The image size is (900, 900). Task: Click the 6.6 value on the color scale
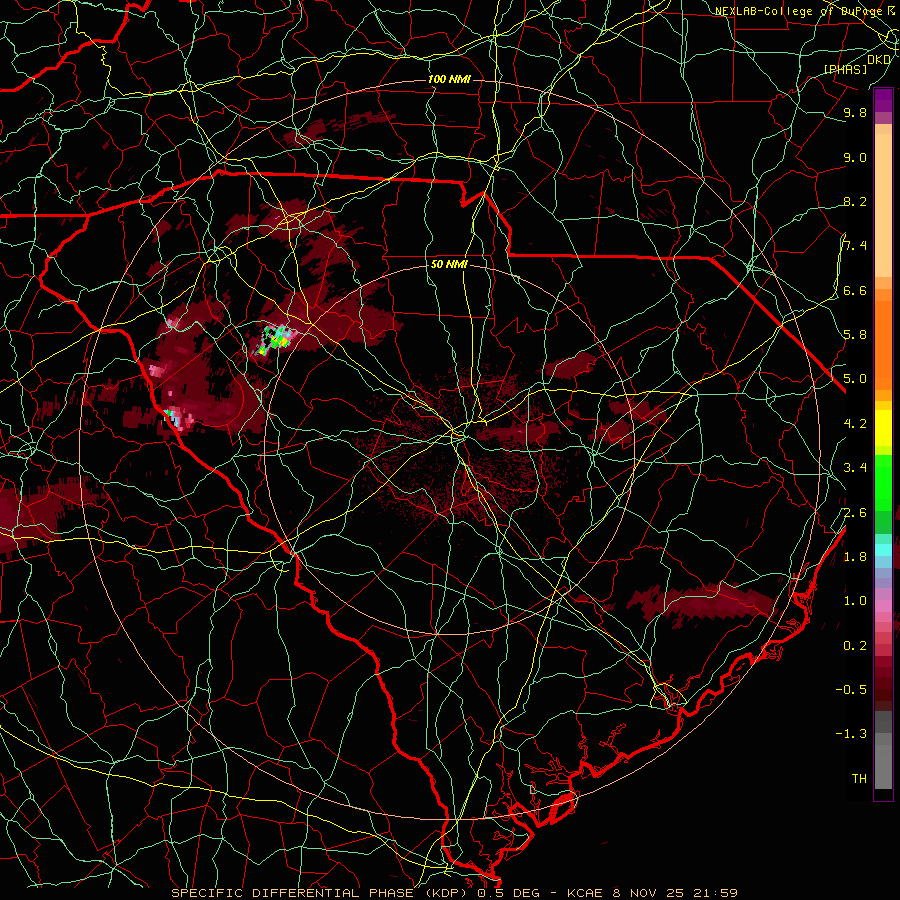click(x=855, y=290)
